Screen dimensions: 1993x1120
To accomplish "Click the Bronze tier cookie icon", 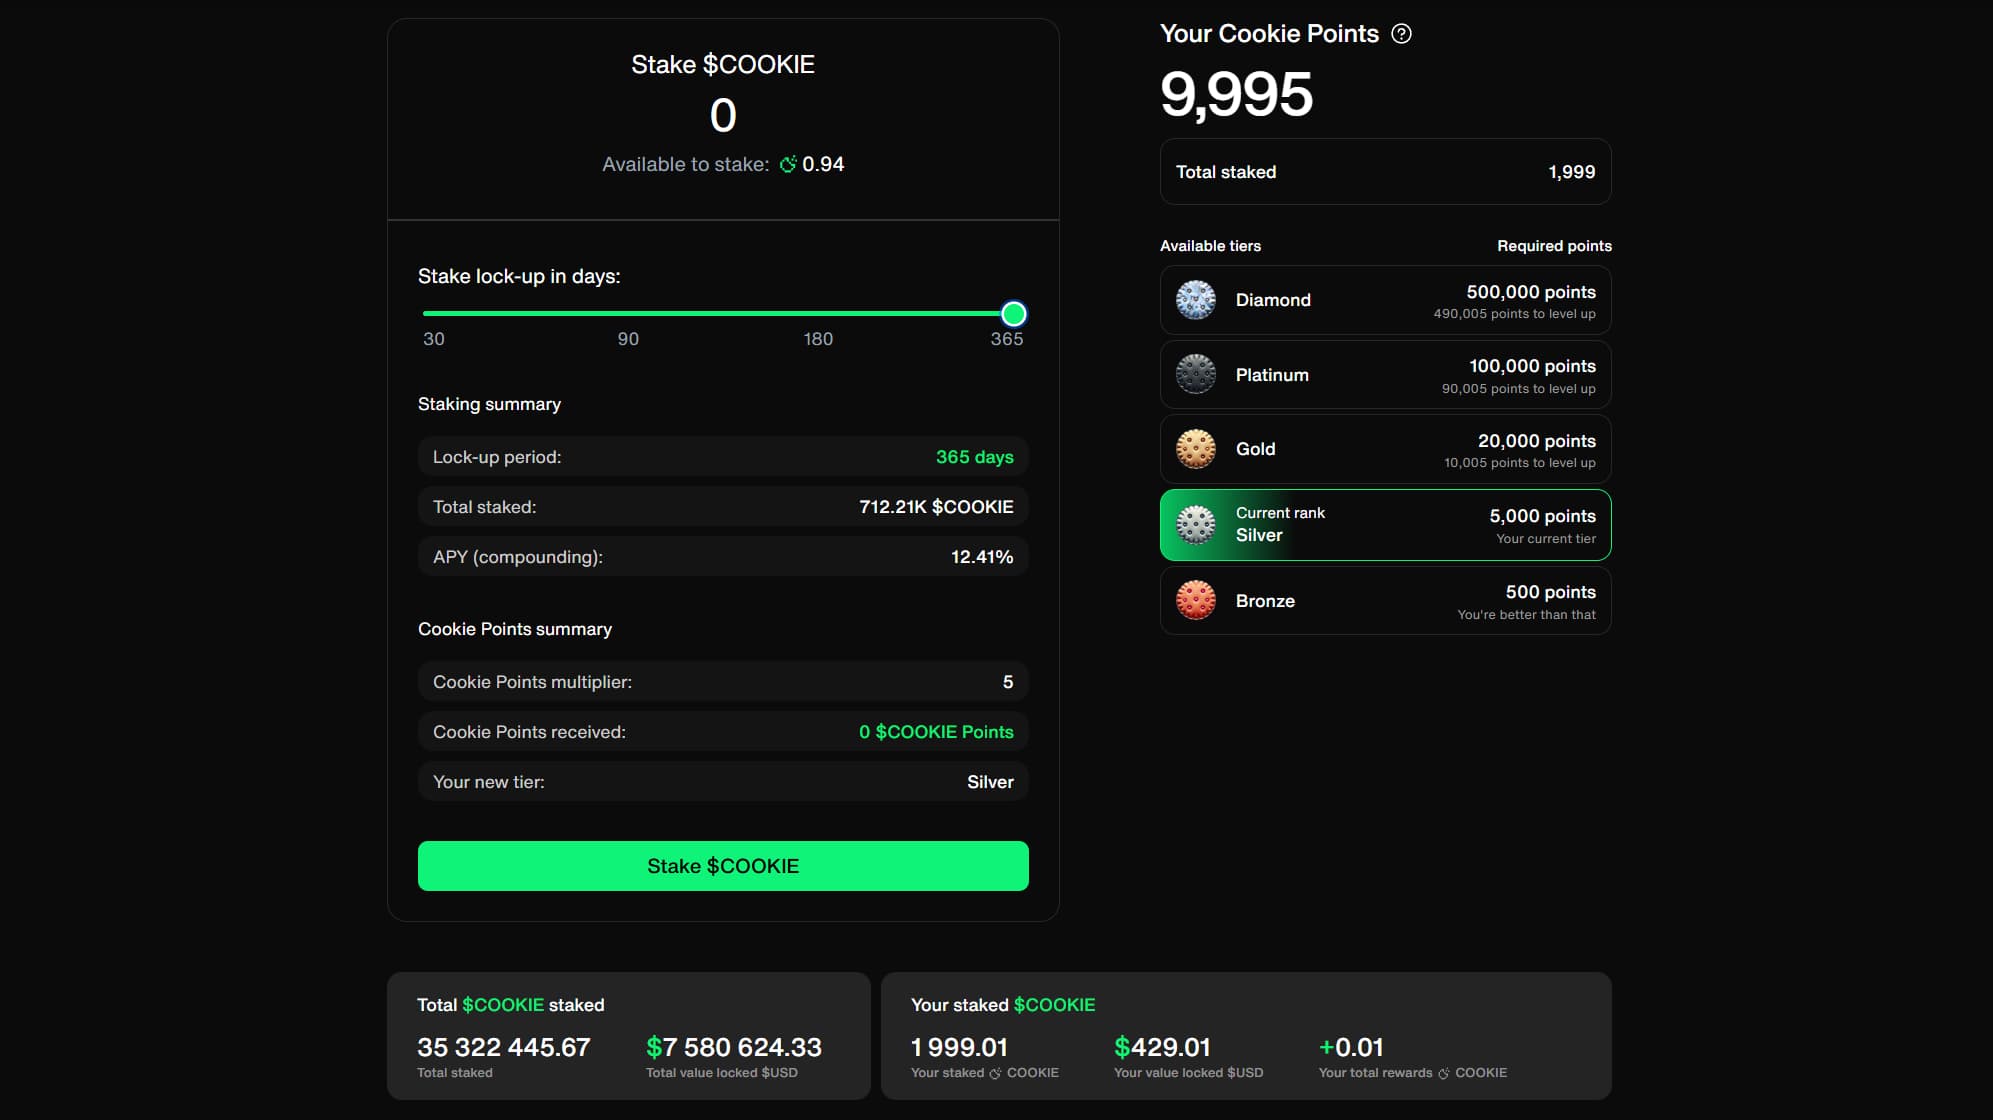I will pyautogui.click(x=1195, y=601).
